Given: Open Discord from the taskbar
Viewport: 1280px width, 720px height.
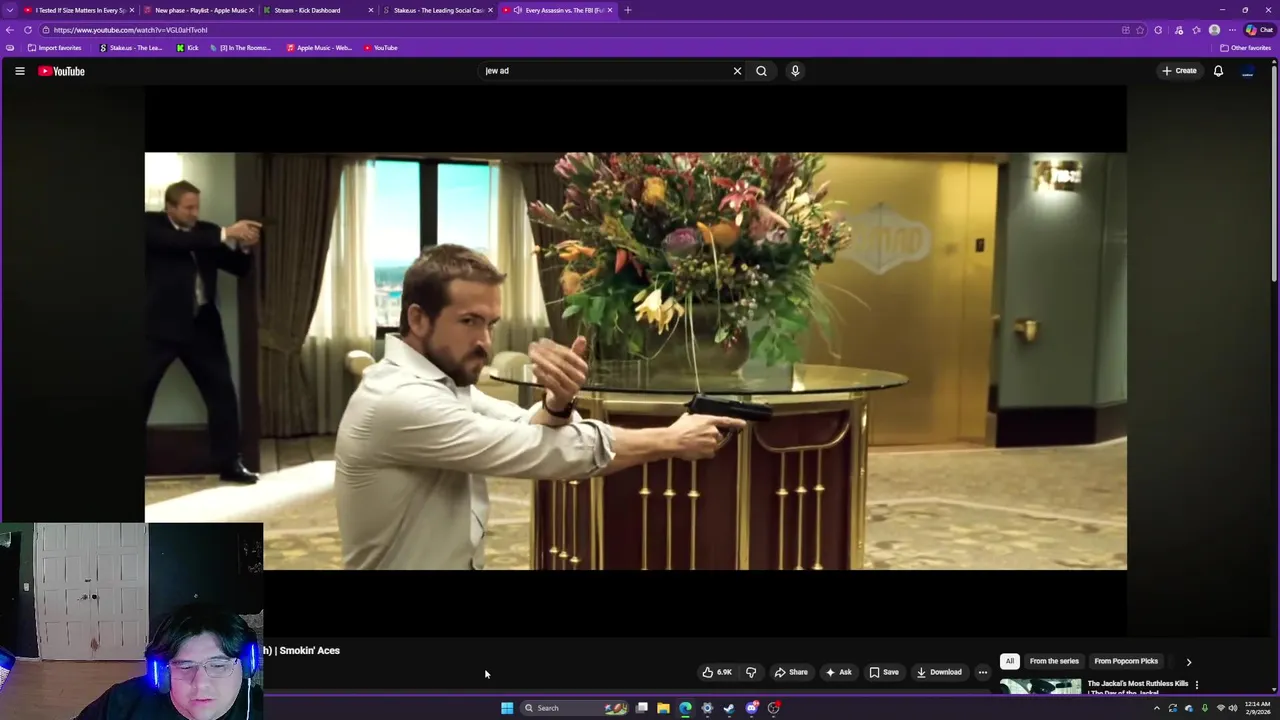Looking at the screenshot, I should pyautogui.click(x=751, y=708).
